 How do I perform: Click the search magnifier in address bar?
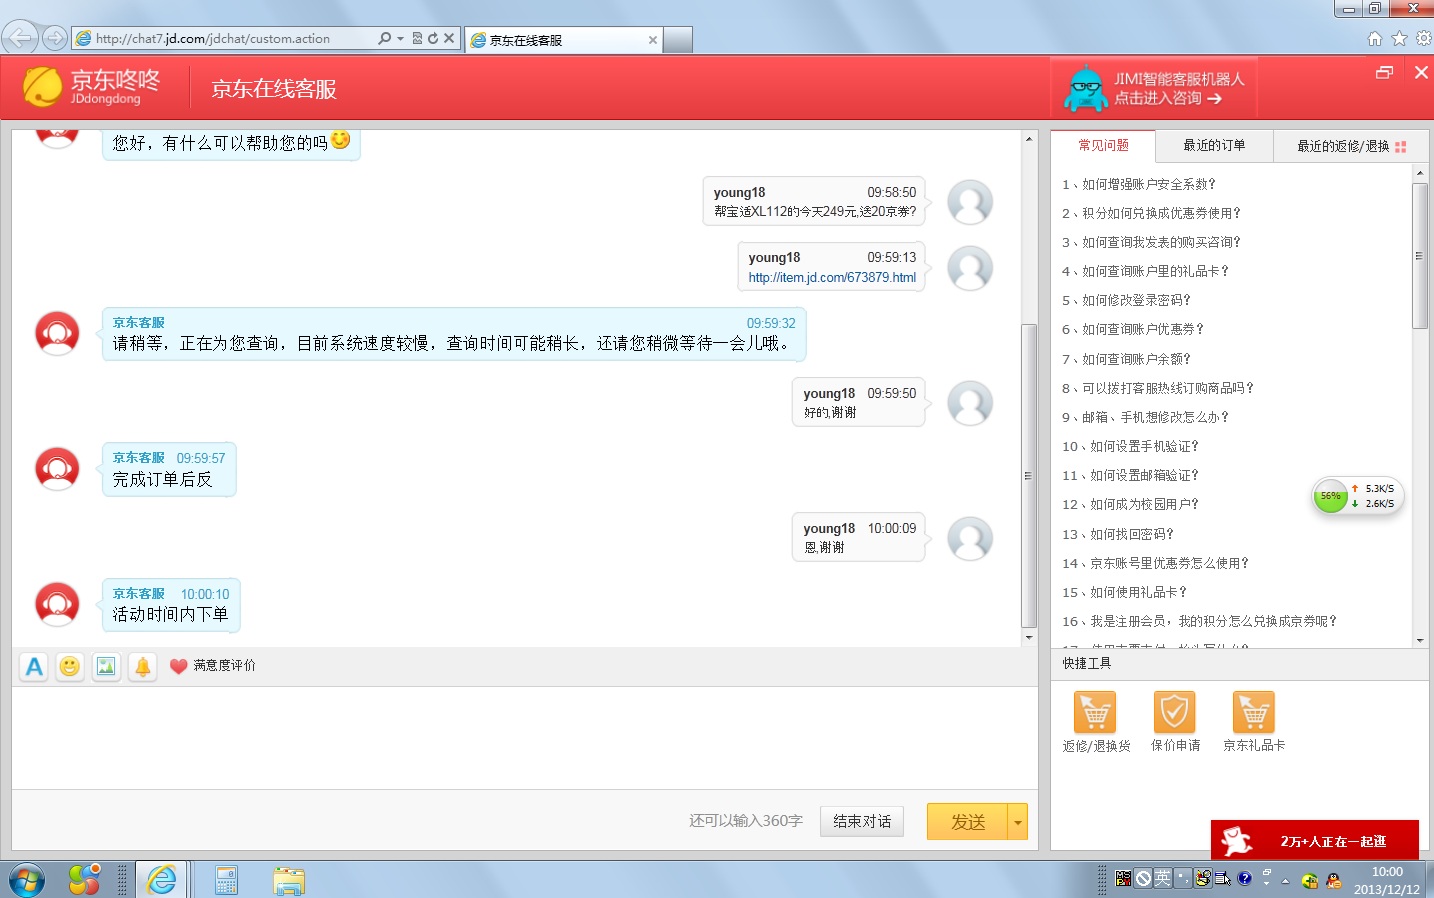(385, 38)
